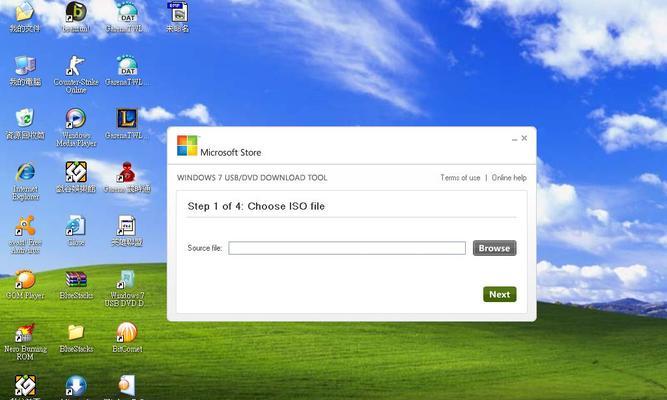Launch the BitComet desktop shortcut

127,338
